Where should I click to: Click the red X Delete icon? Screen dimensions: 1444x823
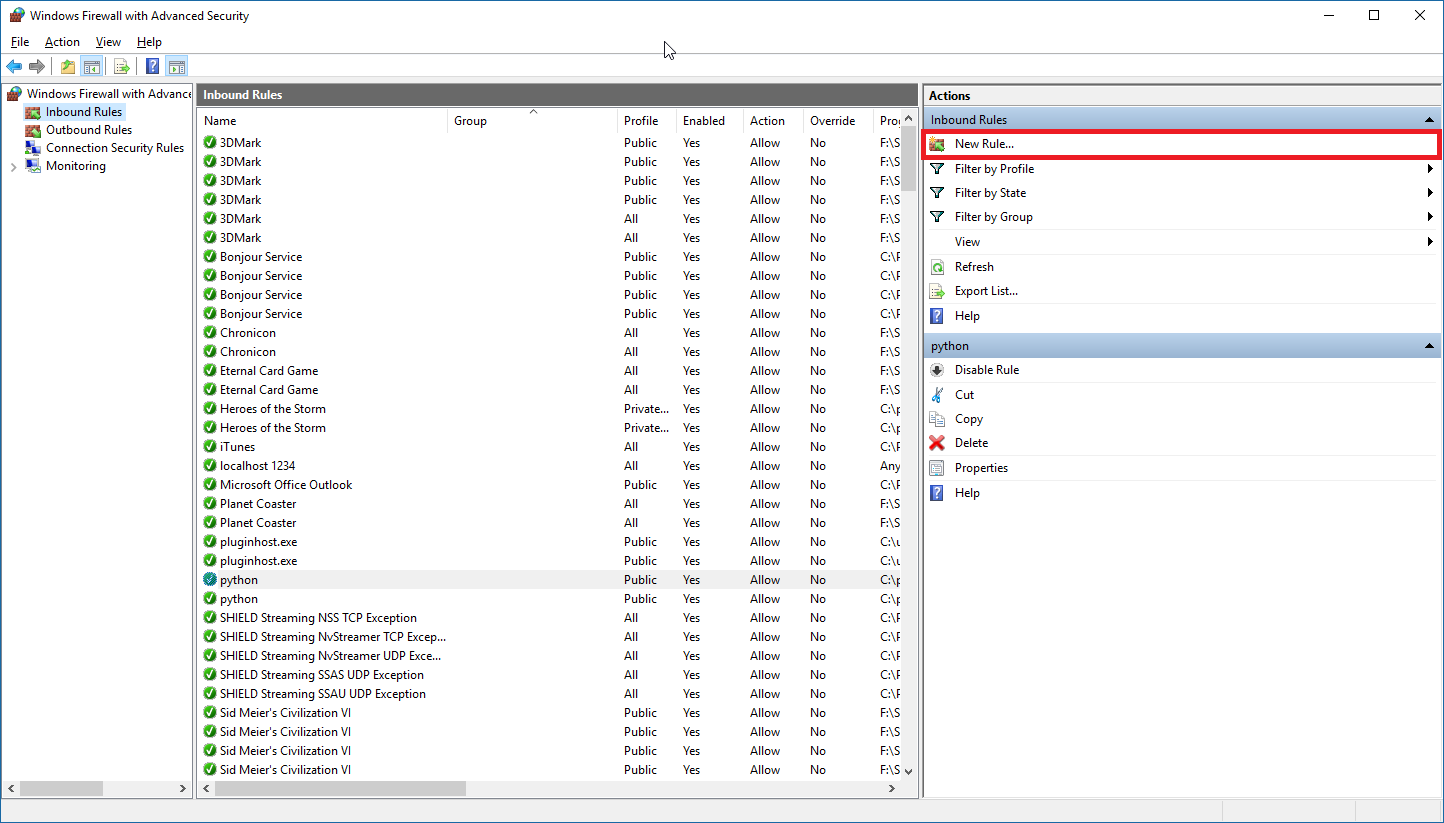(937, 443)
